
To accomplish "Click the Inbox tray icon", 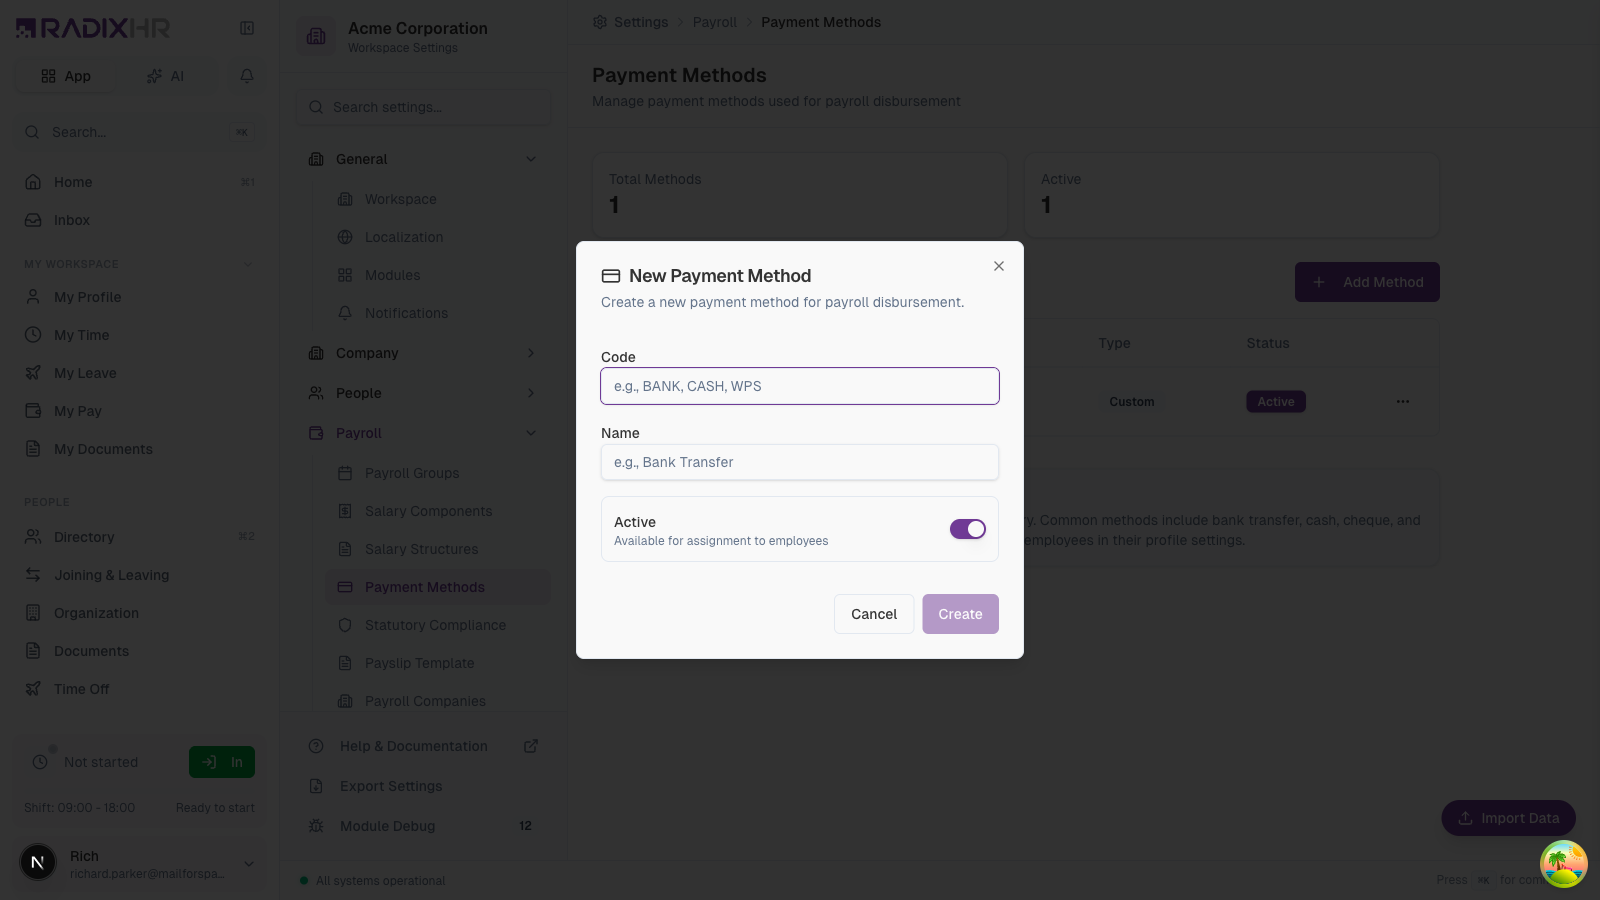I will click(33, 220).
